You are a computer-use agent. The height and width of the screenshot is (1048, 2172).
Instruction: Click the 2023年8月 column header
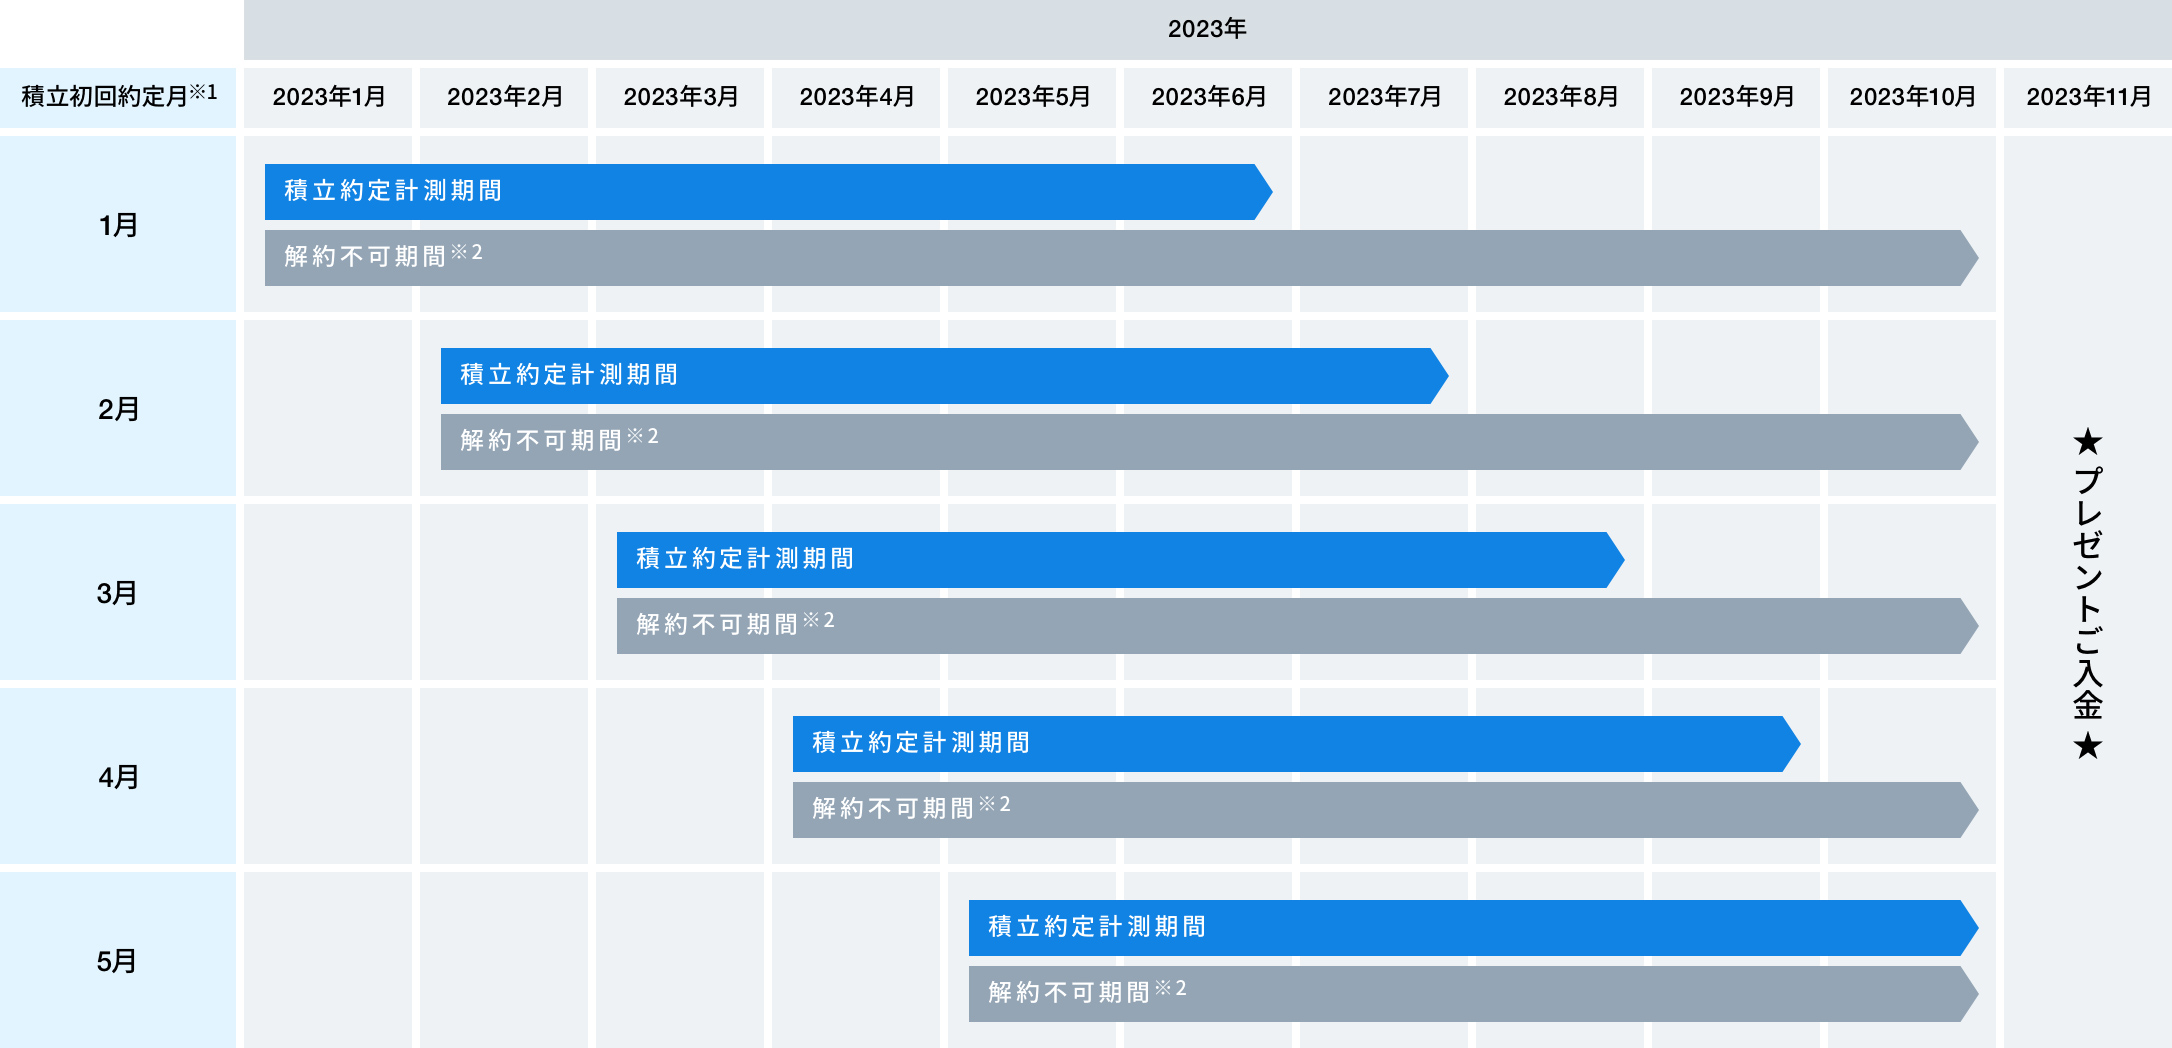(1560, 97)
